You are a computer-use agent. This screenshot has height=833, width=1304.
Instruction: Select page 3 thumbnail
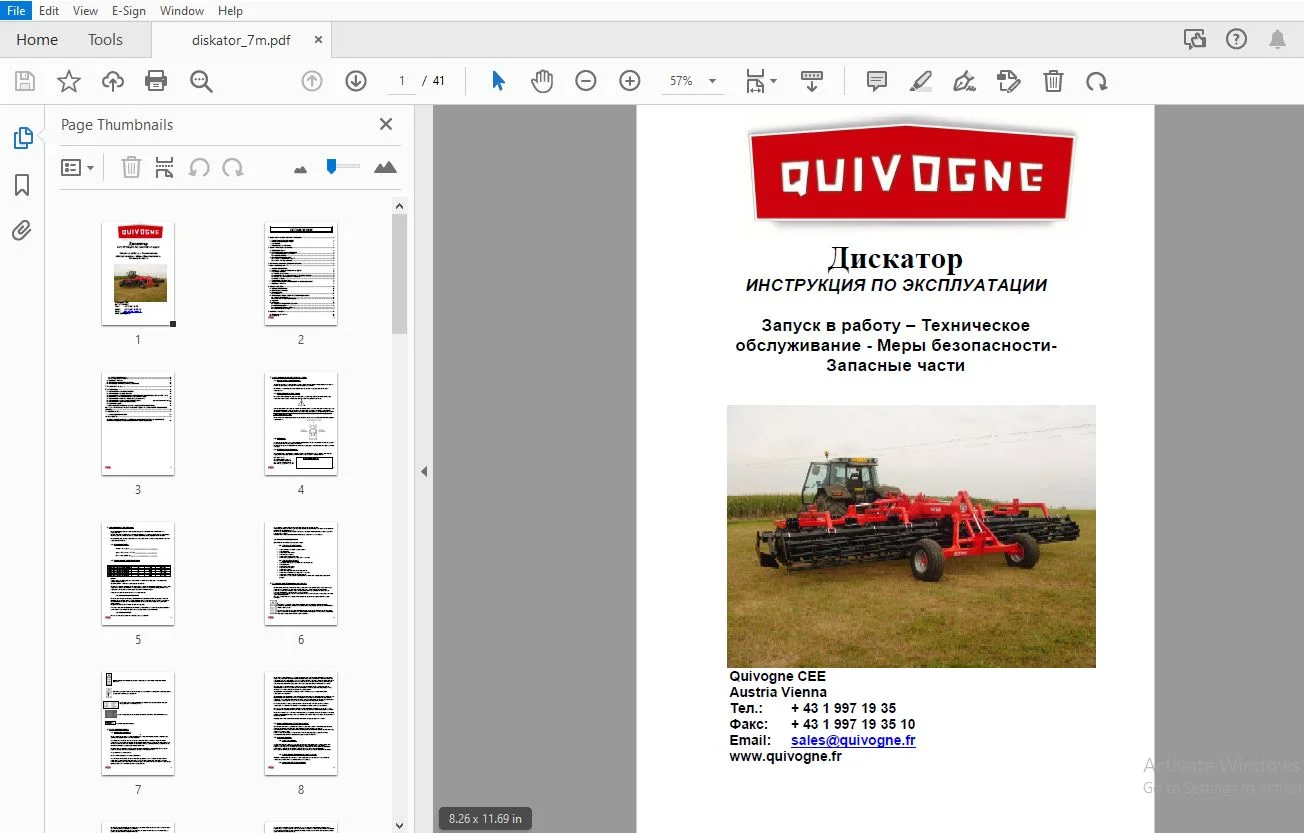(x=138, y=423)
